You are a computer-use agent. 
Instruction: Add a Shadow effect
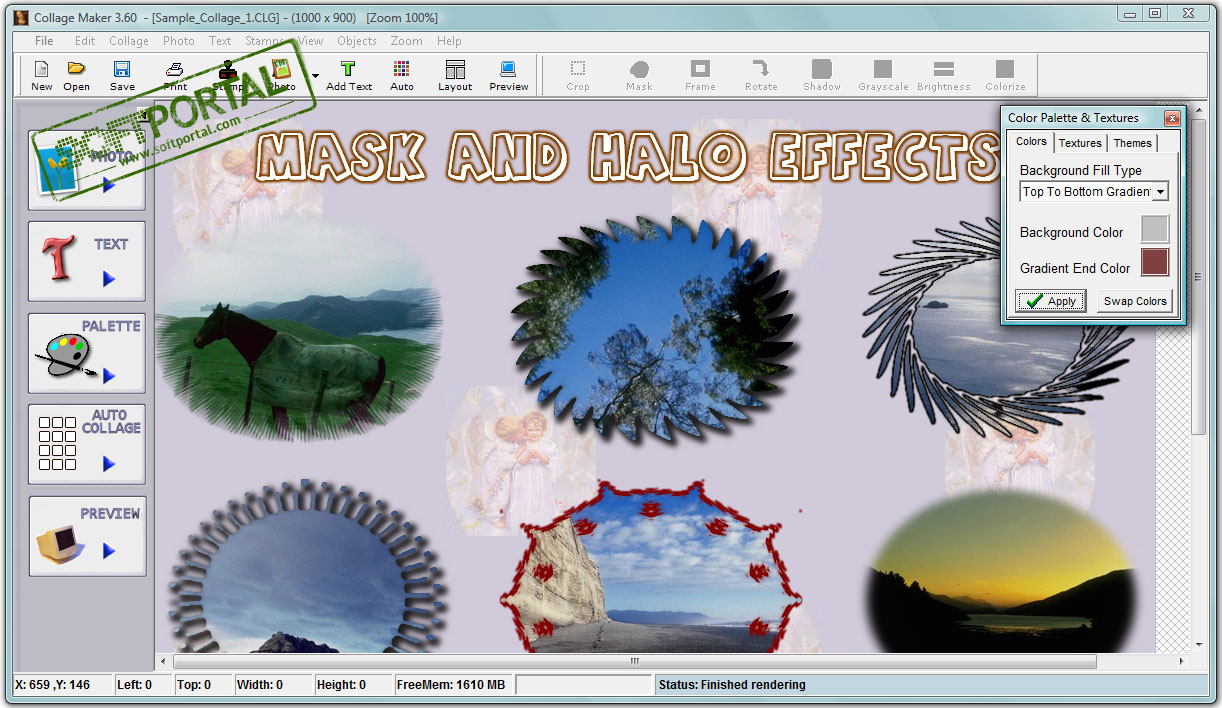pos(822,75)
